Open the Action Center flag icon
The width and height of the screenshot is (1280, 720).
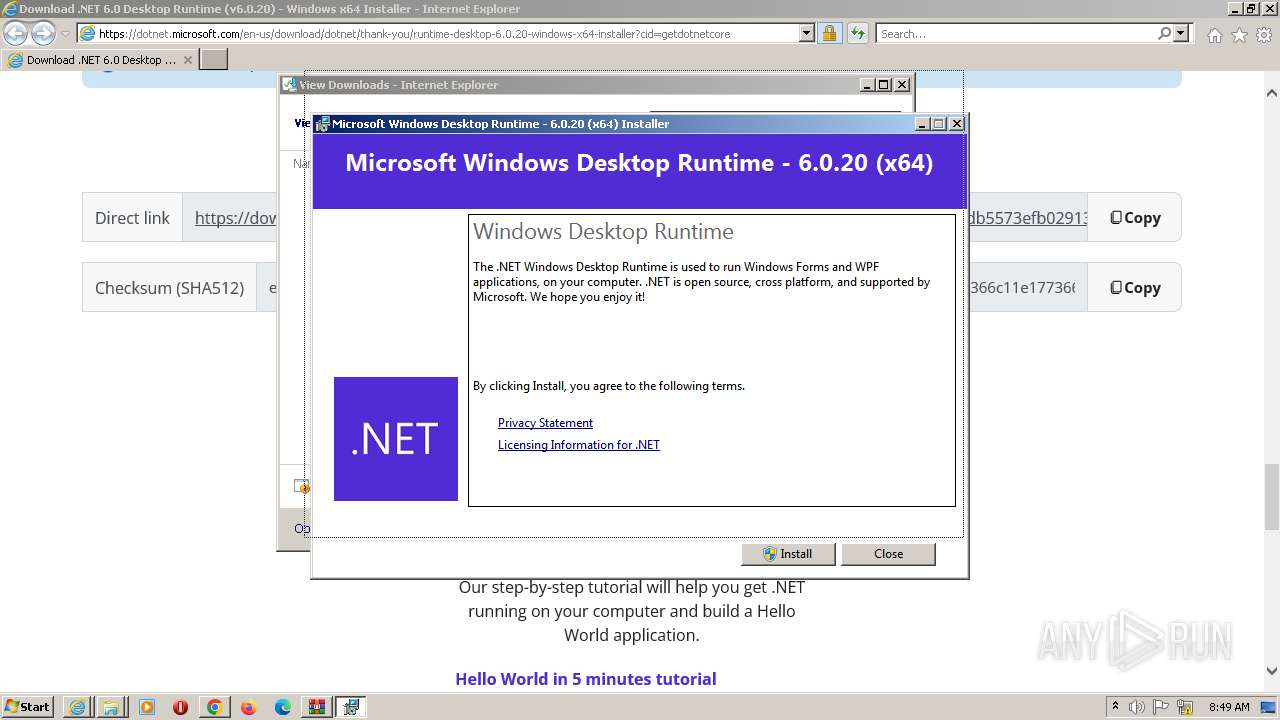click(x=1162, y=707)
